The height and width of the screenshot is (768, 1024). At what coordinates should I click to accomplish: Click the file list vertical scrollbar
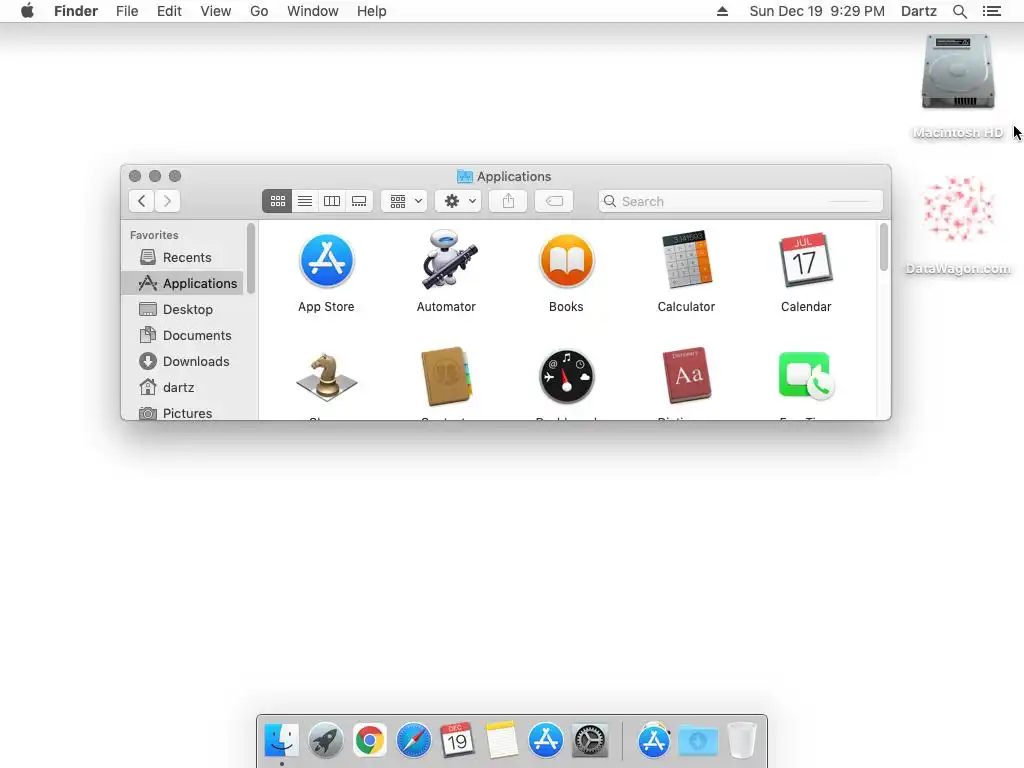(884, 247)
